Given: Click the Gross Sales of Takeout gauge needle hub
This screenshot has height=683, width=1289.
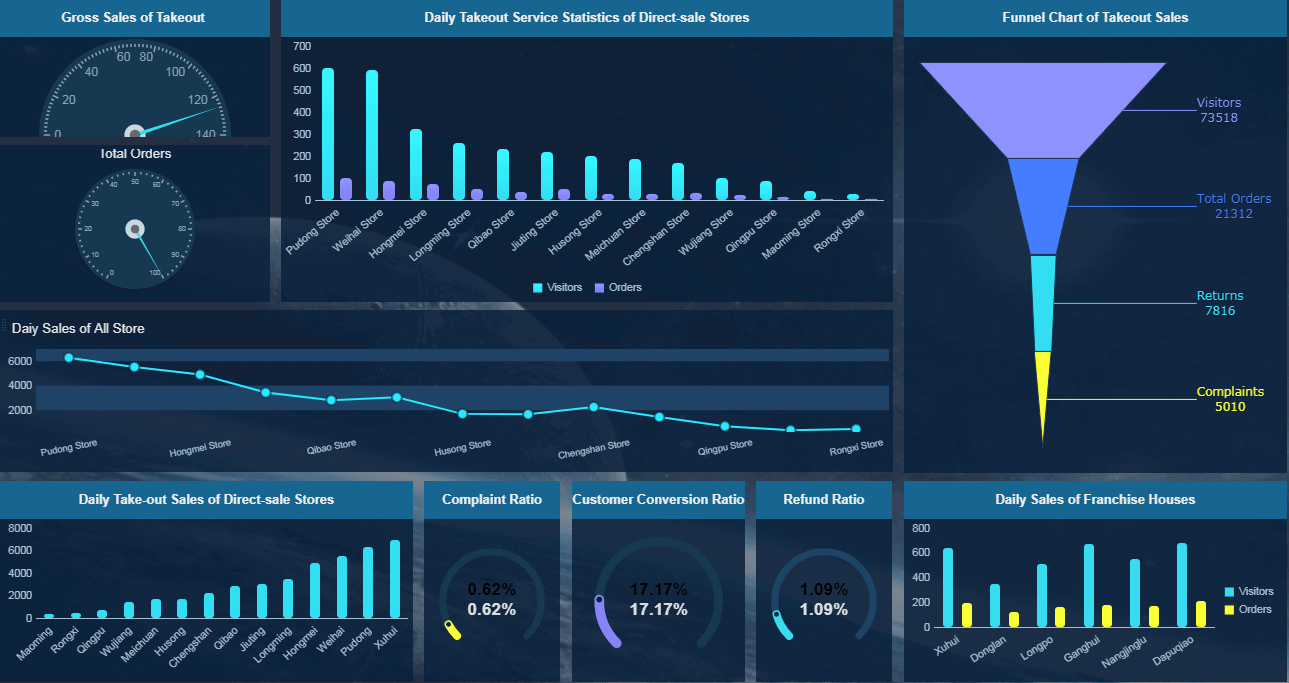Looking at the screenshot, I should pos(135,131).
